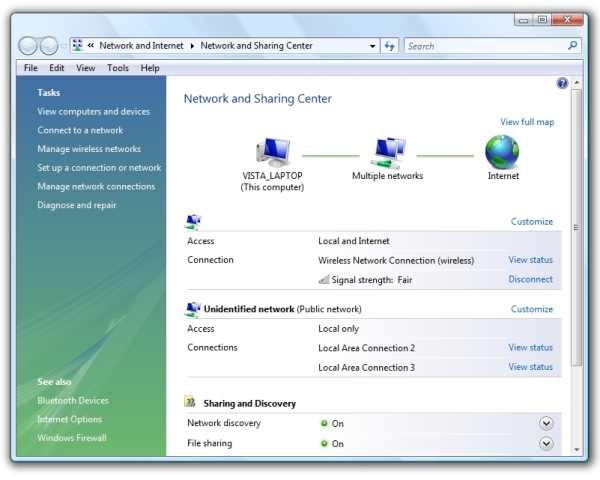
Task: Click Disconnect for the wireless connection
Action: point(530,279)
